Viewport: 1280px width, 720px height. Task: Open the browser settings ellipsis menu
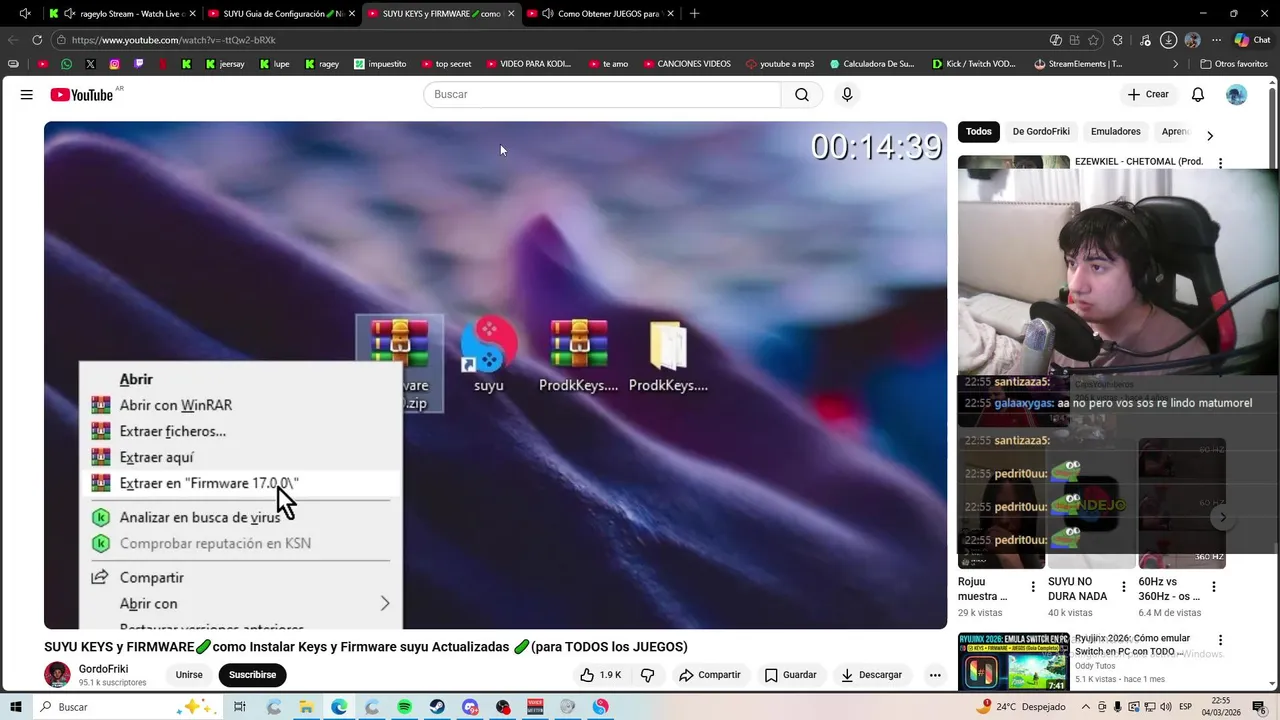(1217, 40)
